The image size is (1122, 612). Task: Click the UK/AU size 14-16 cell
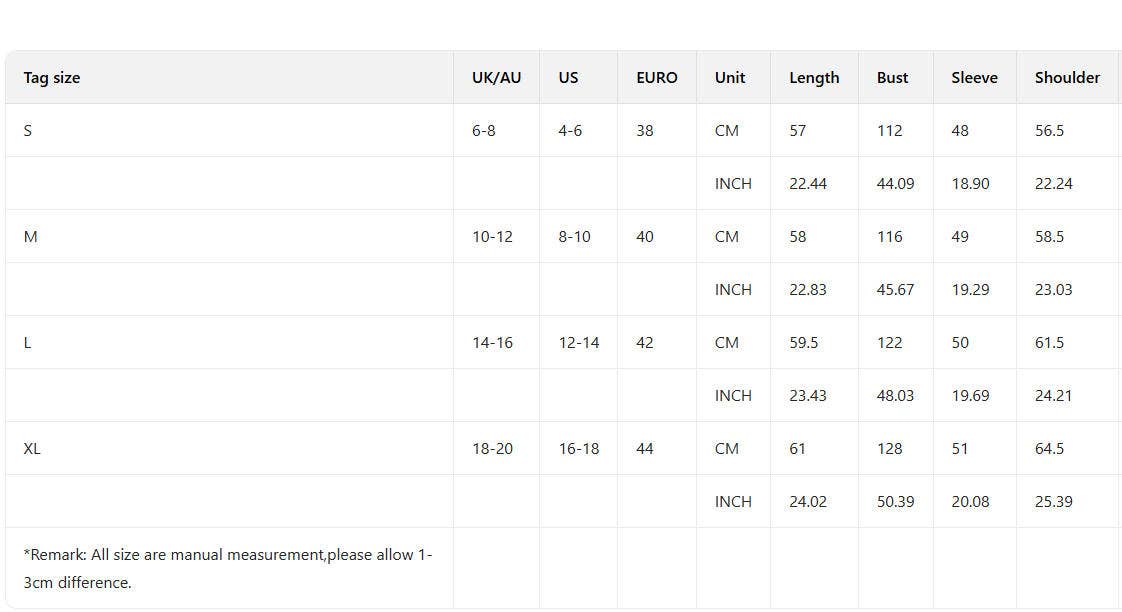coord(492,343)
